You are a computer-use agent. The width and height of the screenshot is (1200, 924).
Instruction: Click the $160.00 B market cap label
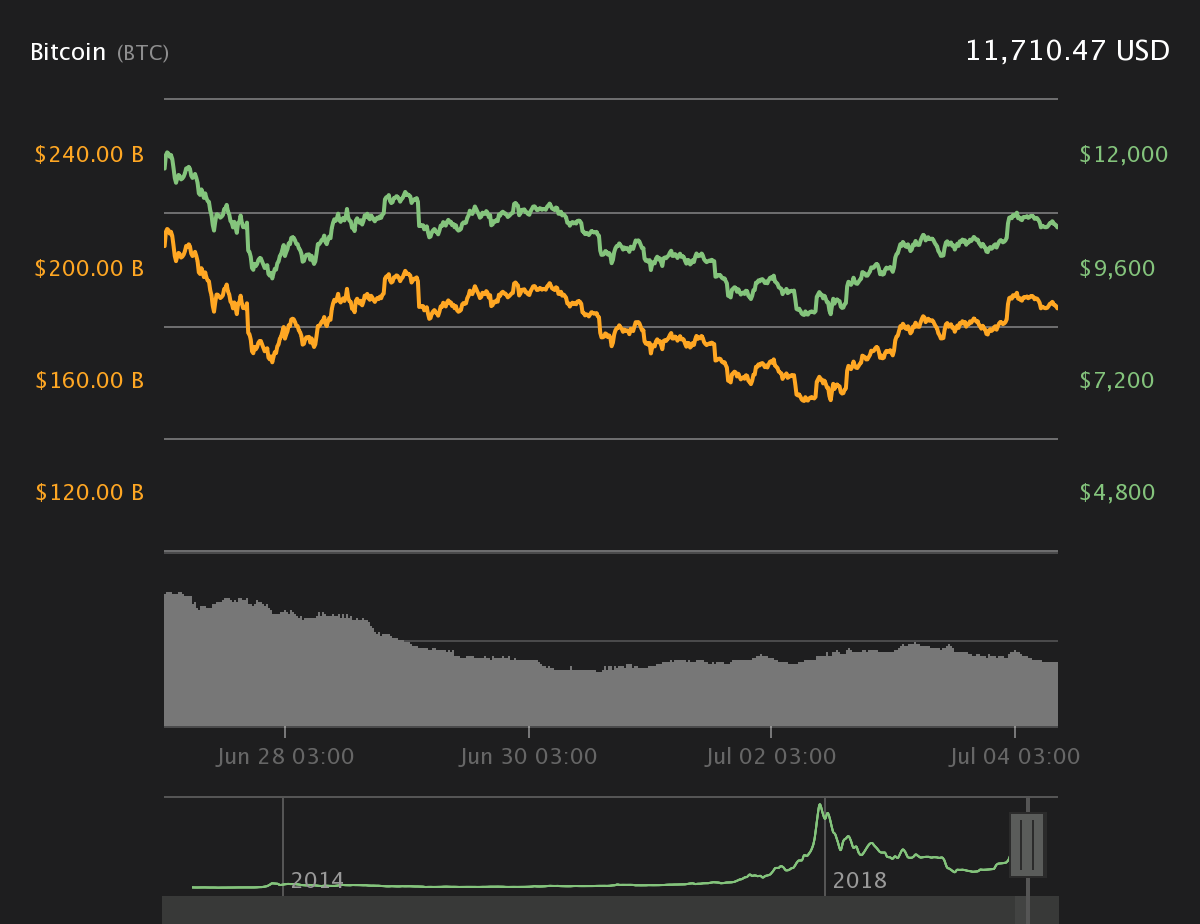pyautogui.click(x=89, y=380)
